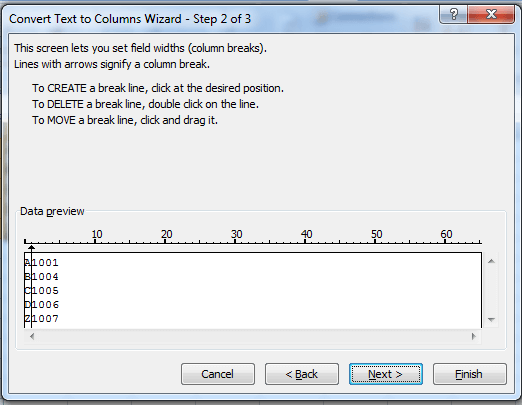Click the preview scroll up arrow
Image resolution: width=522 pixels, height=405 pixels.
click(x=491, y=261)
